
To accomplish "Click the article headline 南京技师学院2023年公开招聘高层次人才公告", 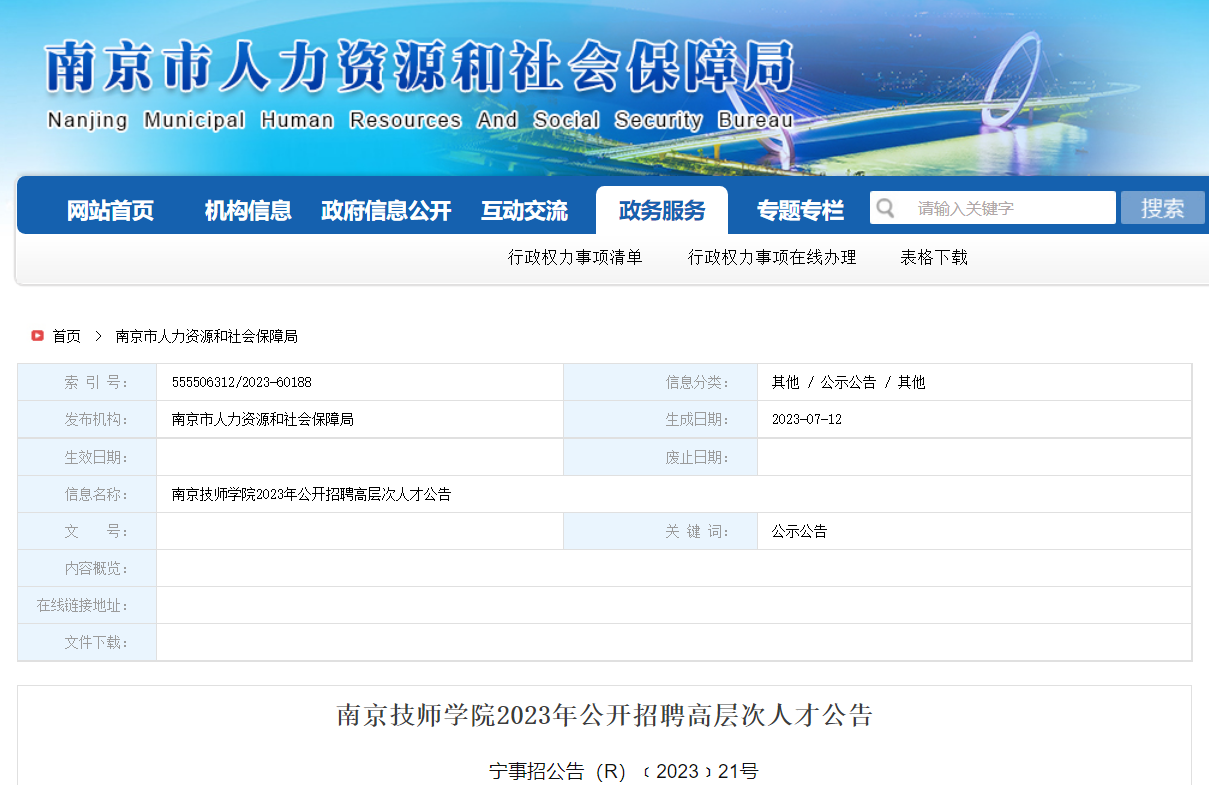I will click(604, 715).
